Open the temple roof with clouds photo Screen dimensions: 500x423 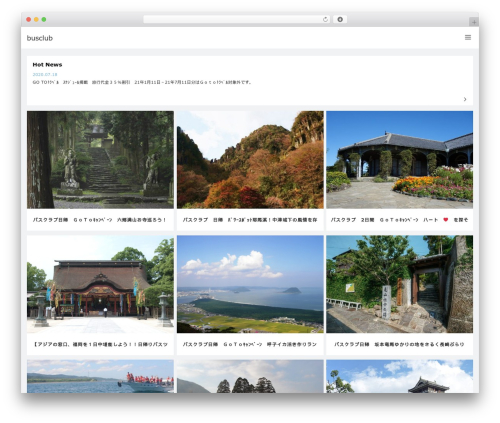click(x=399, y=376)
